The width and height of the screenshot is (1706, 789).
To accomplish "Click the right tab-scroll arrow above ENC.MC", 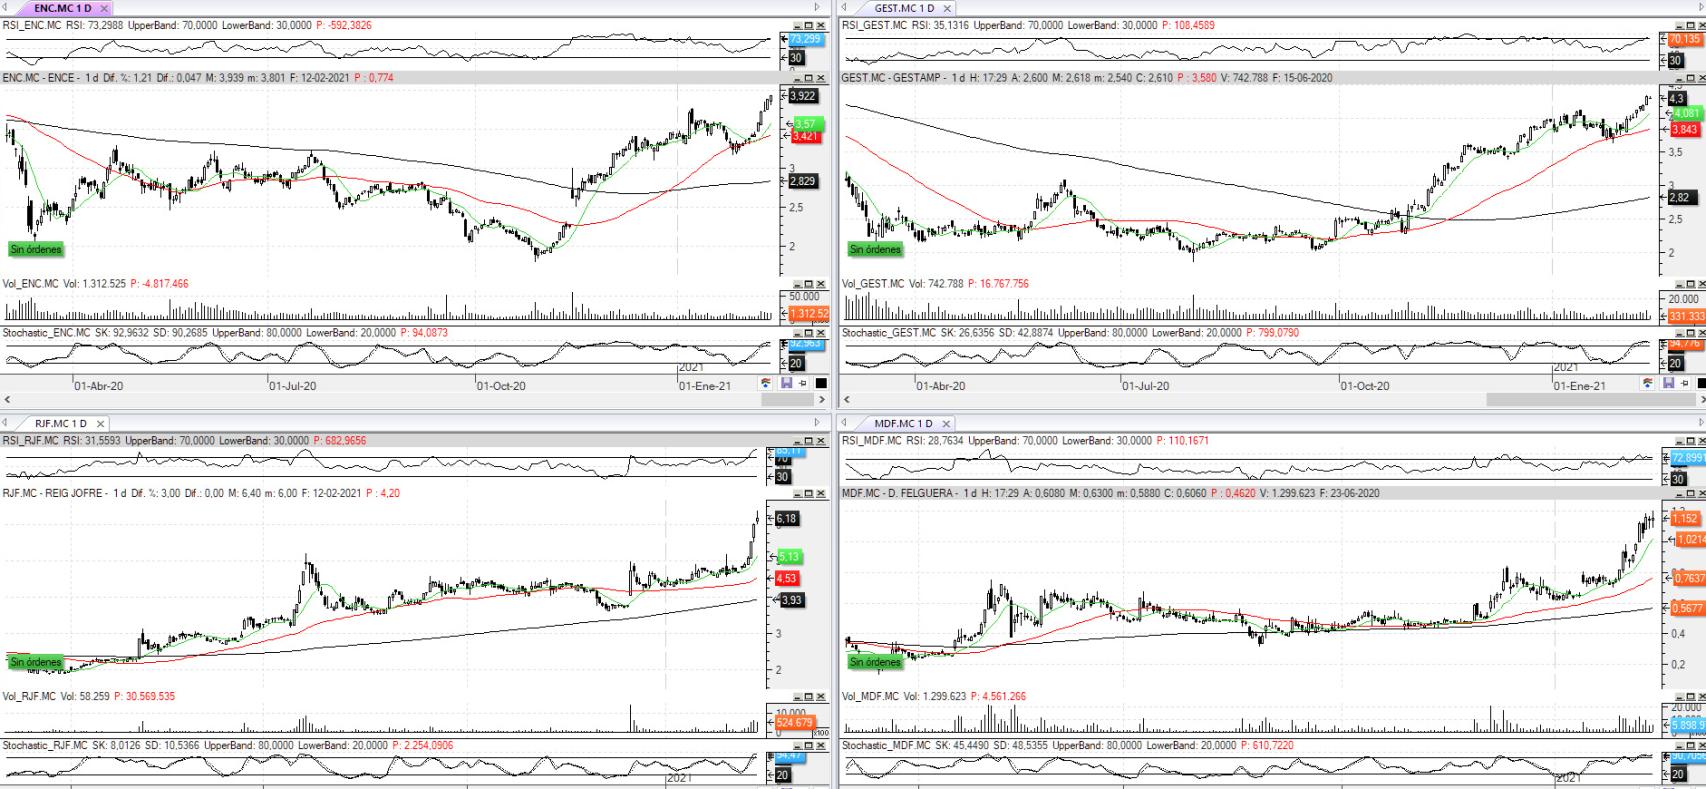I will tap(817, 8).
